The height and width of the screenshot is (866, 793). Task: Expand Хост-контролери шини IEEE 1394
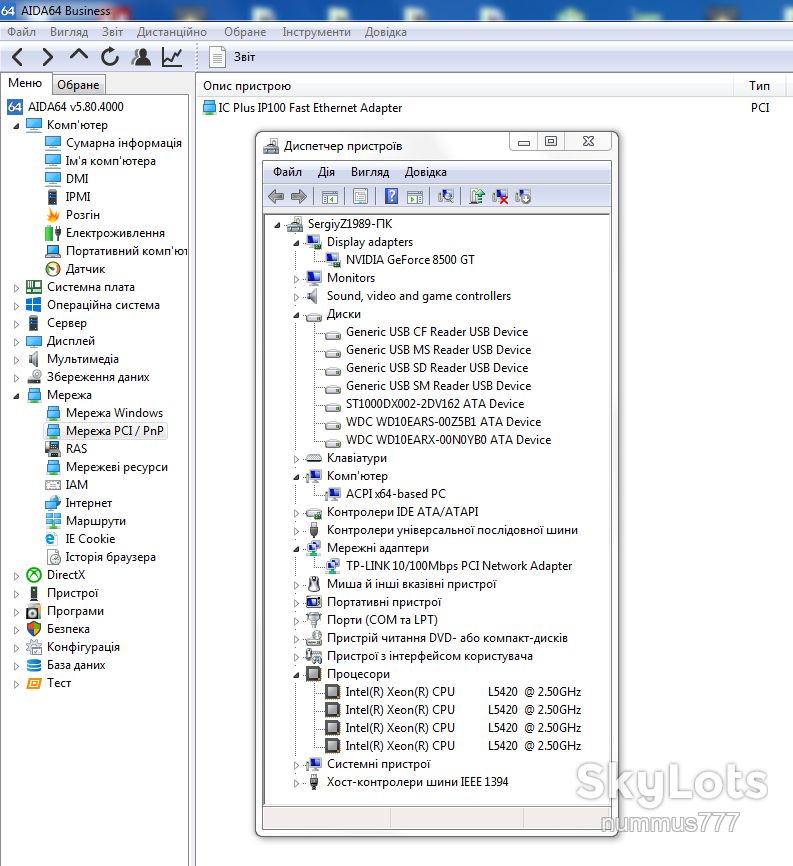pyautogui.click(x=297, y=783)
